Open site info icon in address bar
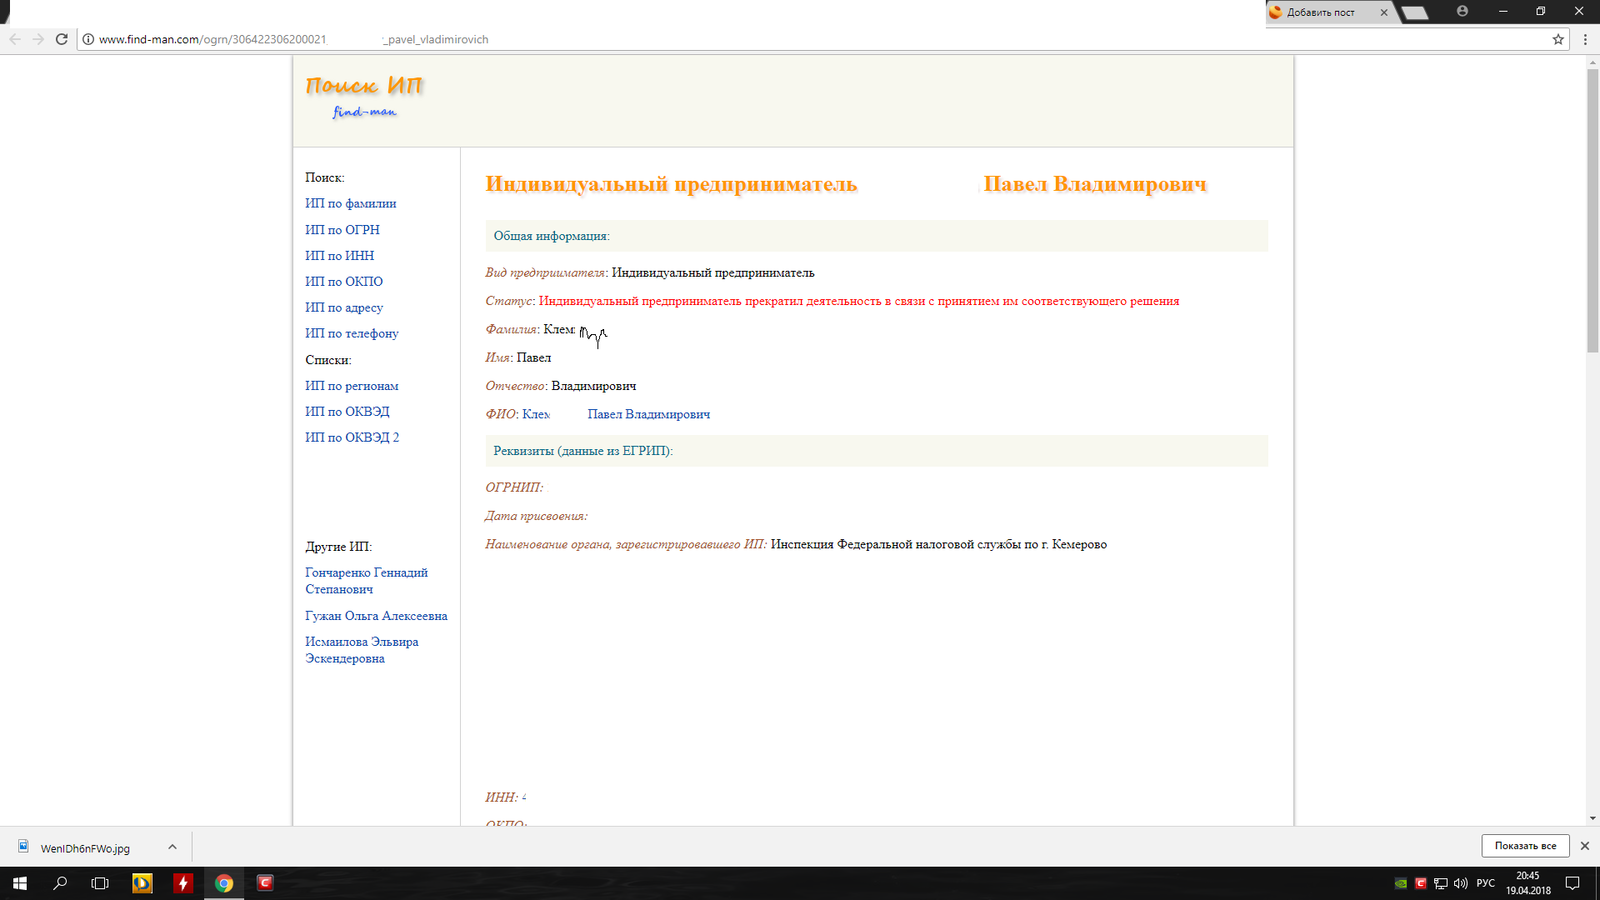 pos(88,39)
